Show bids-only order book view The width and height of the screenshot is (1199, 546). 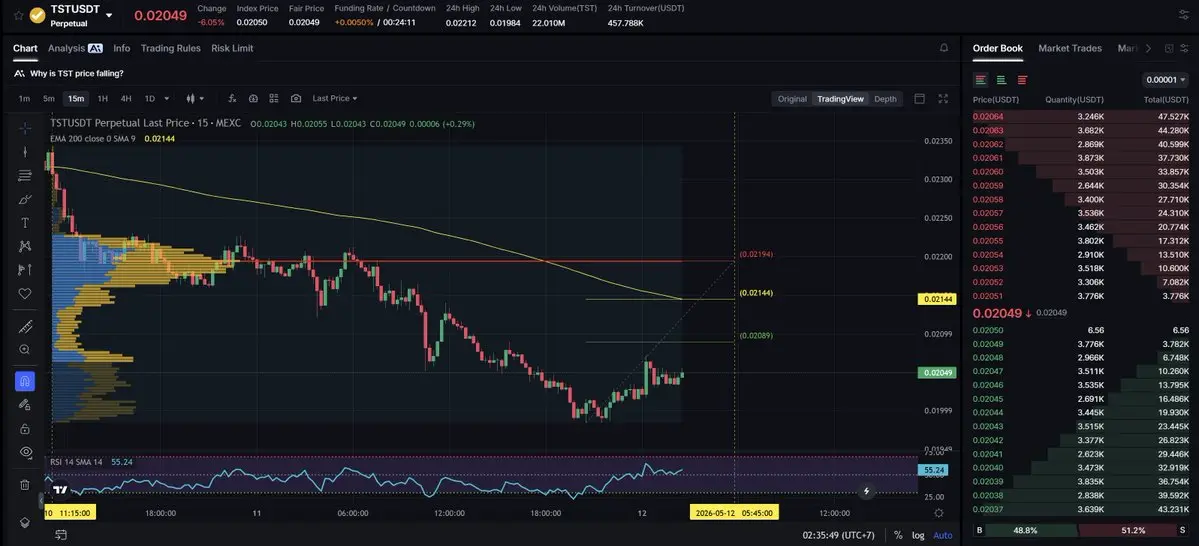coord(1001,80)
